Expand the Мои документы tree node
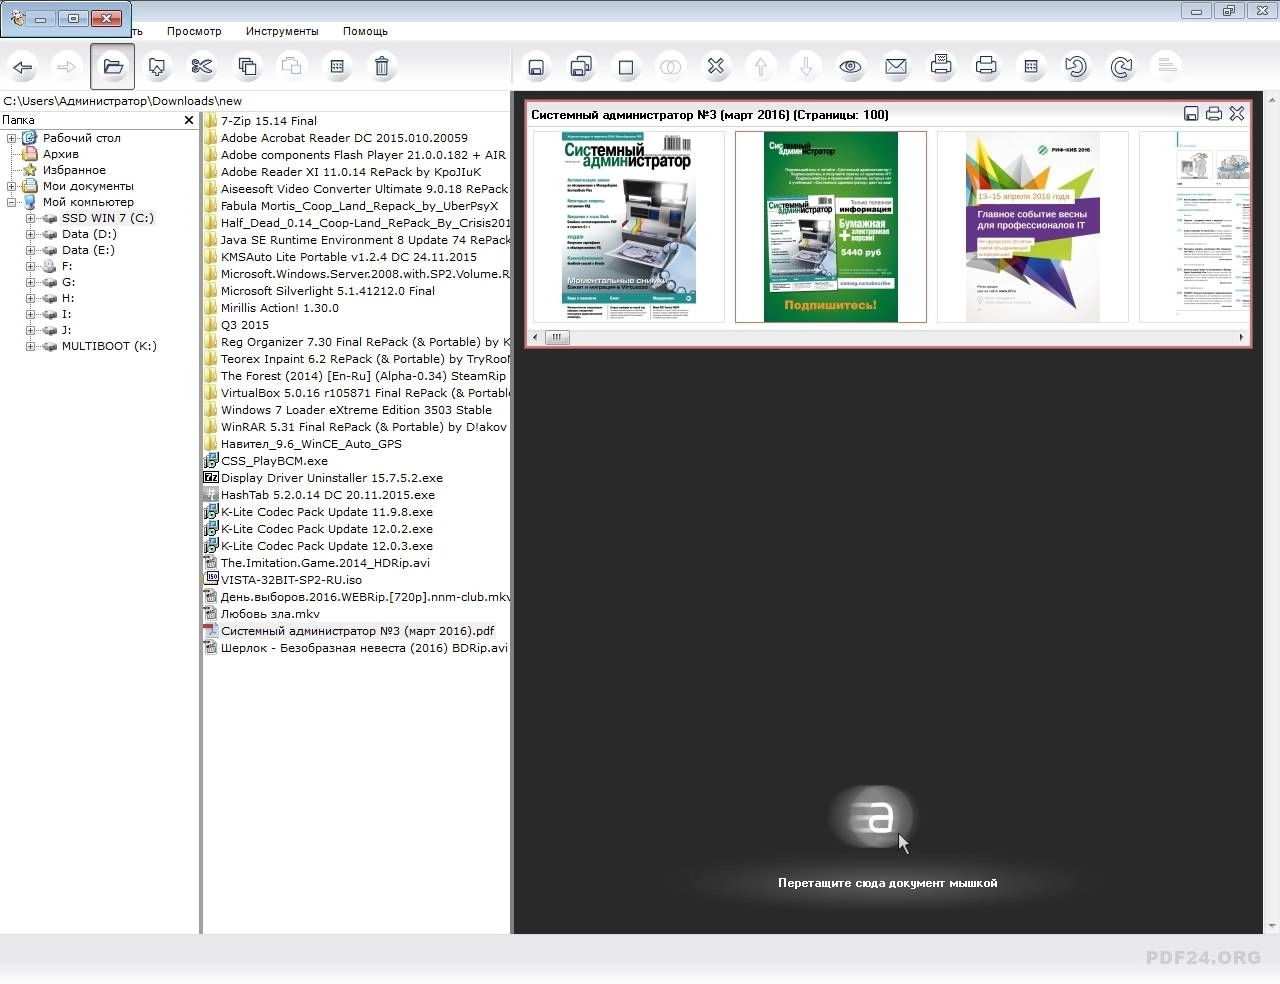This screenshot has height=984, width=1280. click(12, 186)
